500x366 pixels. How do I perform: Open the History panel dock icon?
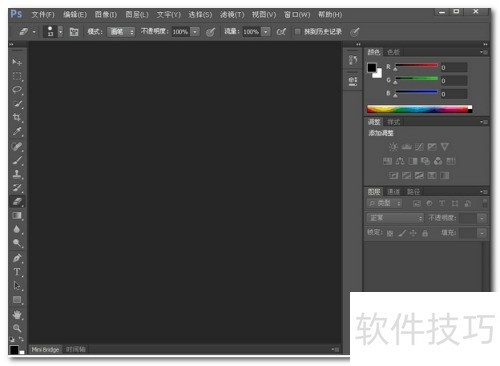[x=353, y=60]
